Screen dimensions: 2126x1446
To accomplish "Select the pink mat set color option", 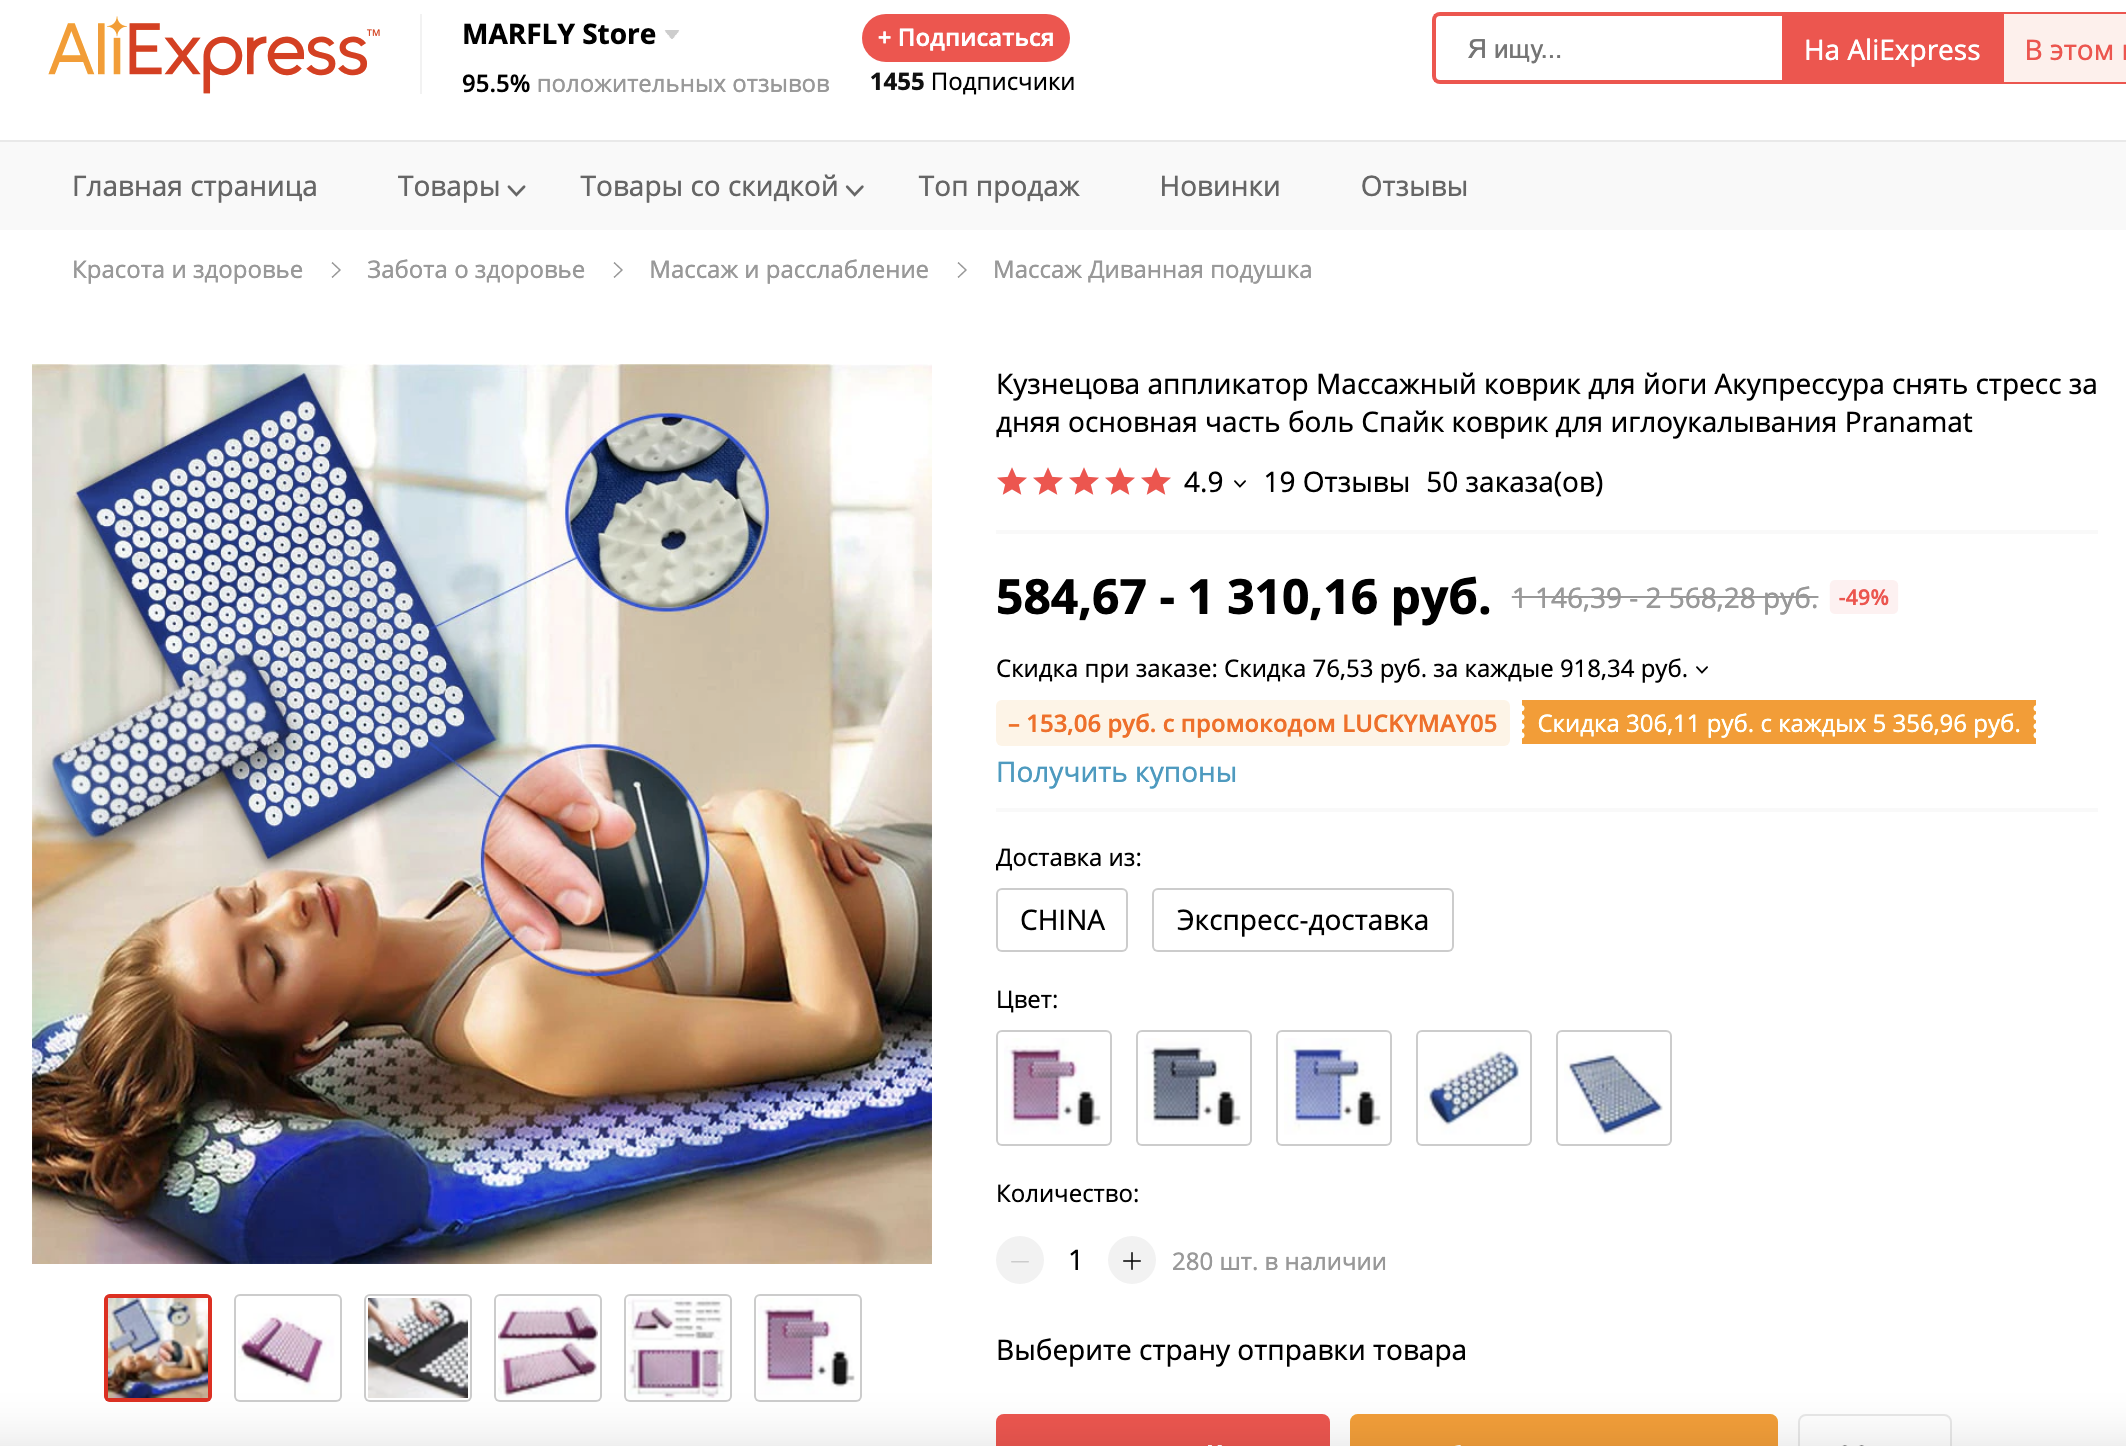I will click(x=1054, y=1088).
